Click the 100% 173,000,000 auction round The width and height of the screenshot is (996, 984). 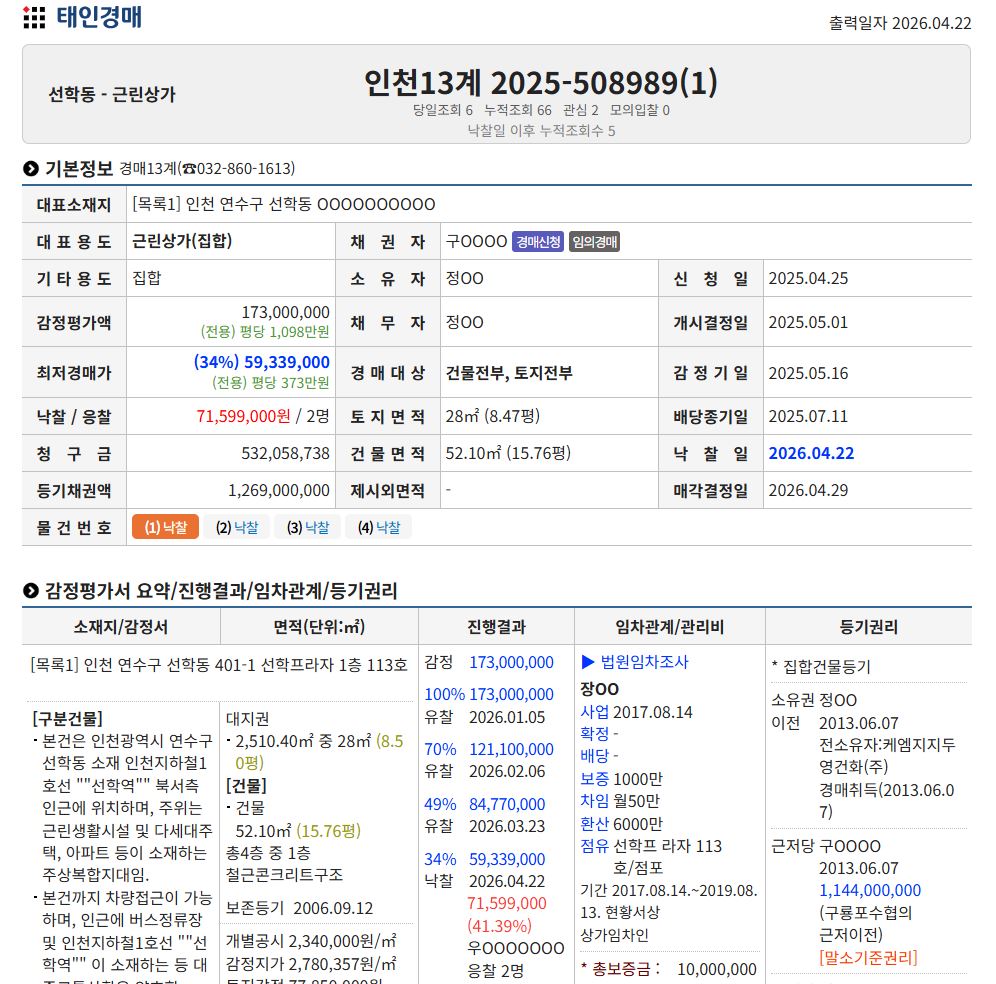pyautogui.click(x=488, y=694)
